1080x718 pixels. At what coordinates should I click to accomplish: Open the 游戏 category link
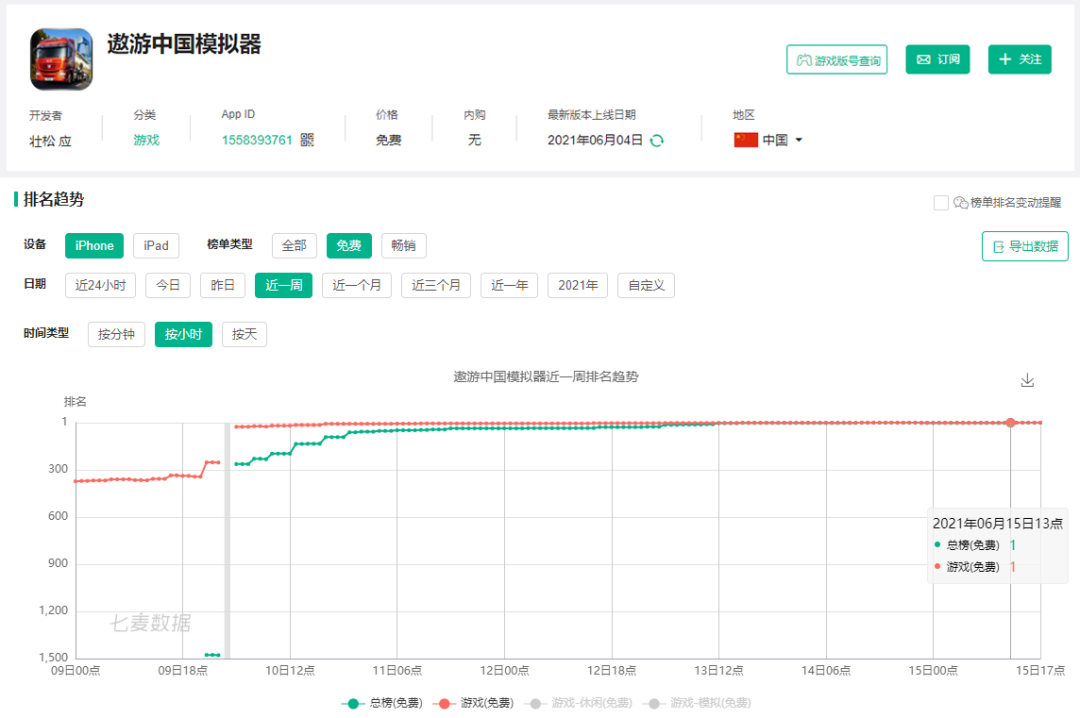pyautogui.click(x=146, y=140)
